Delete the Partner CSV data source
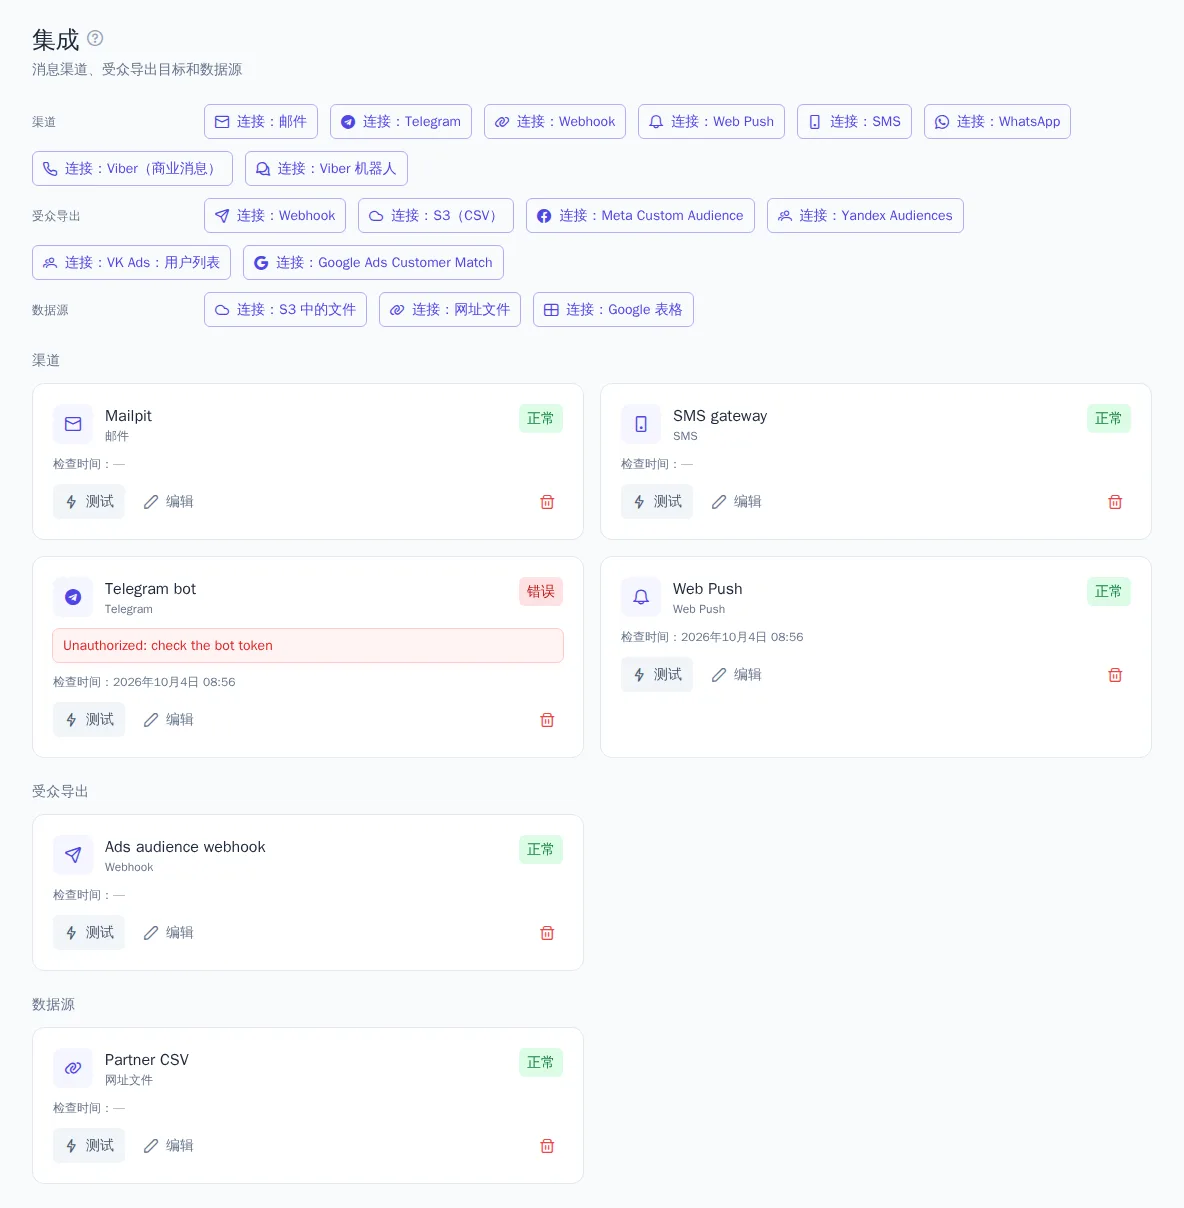 547,1146
